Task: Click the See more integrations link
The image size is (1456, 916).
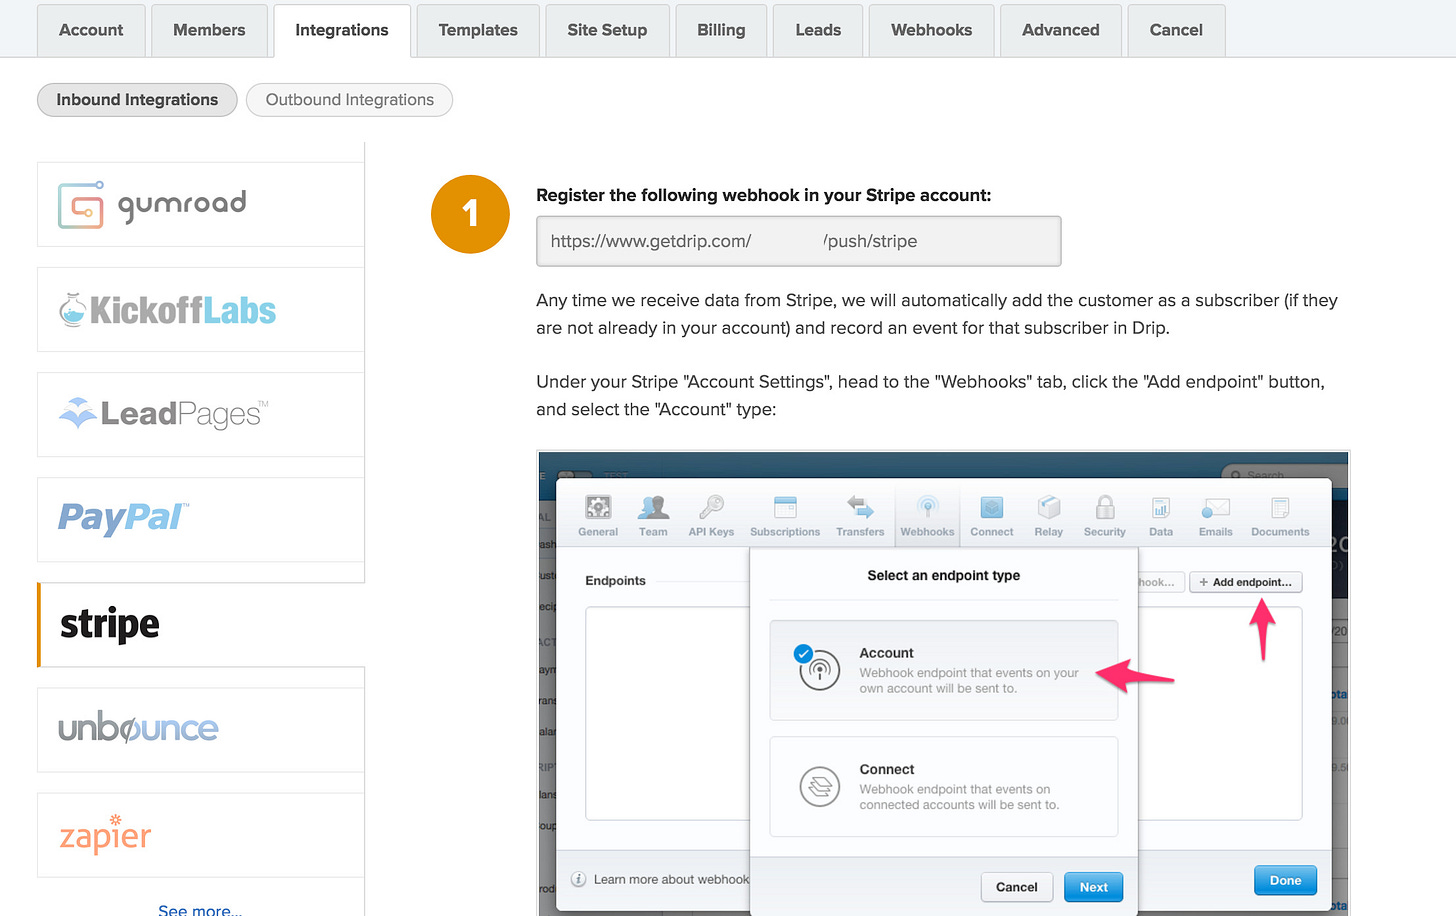Action: (200, 908)
